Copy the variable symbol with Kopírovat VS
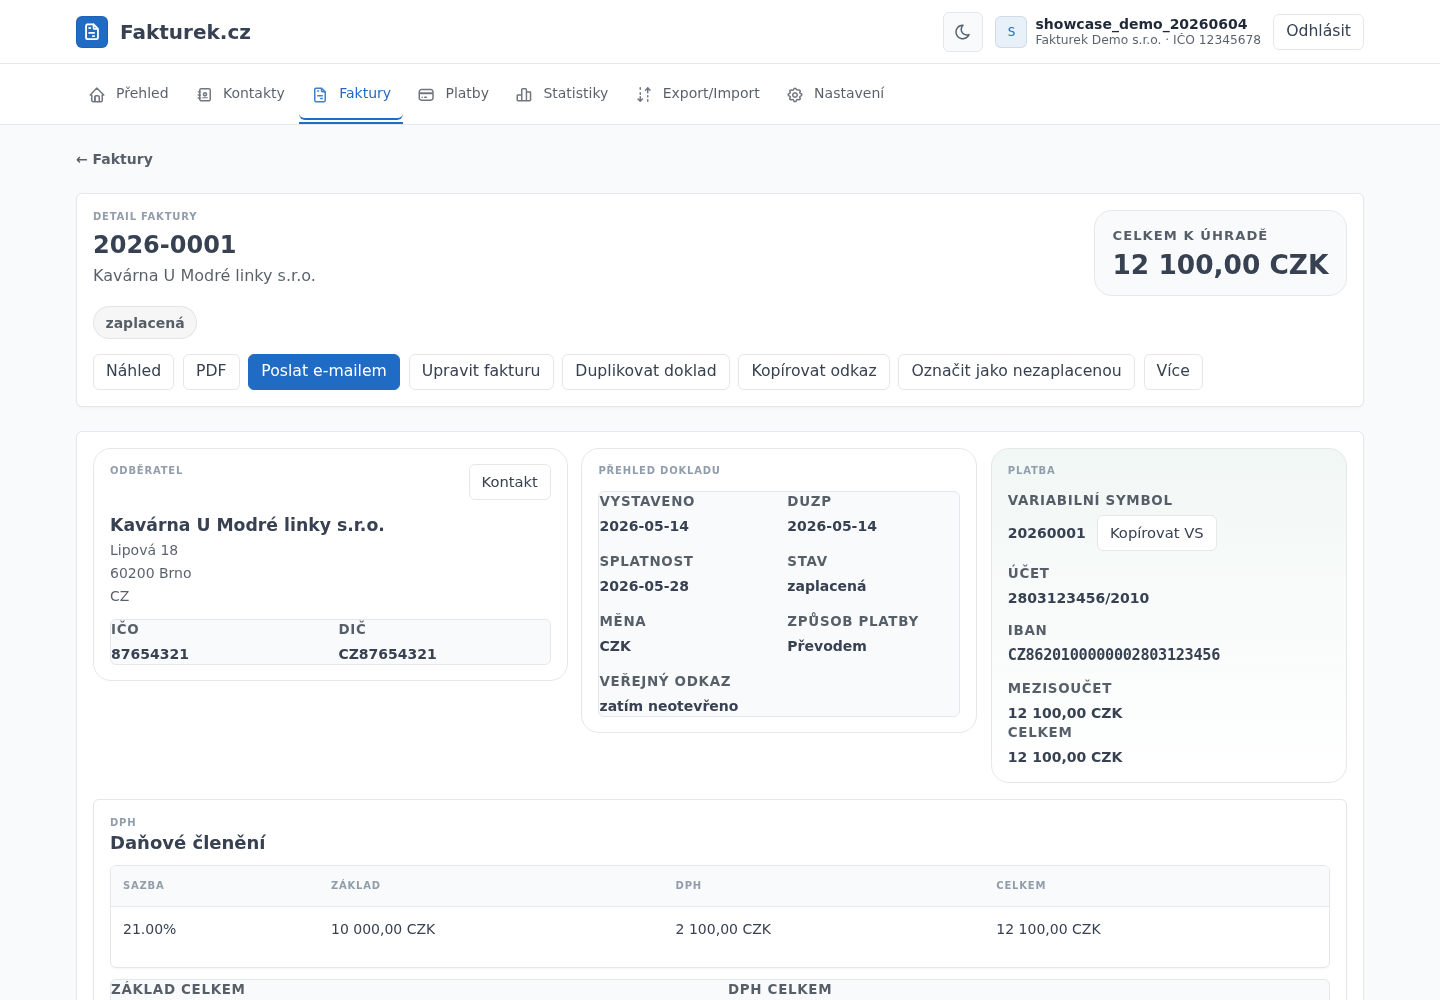The image size is (1440, 1000). tap(1157, 533)
